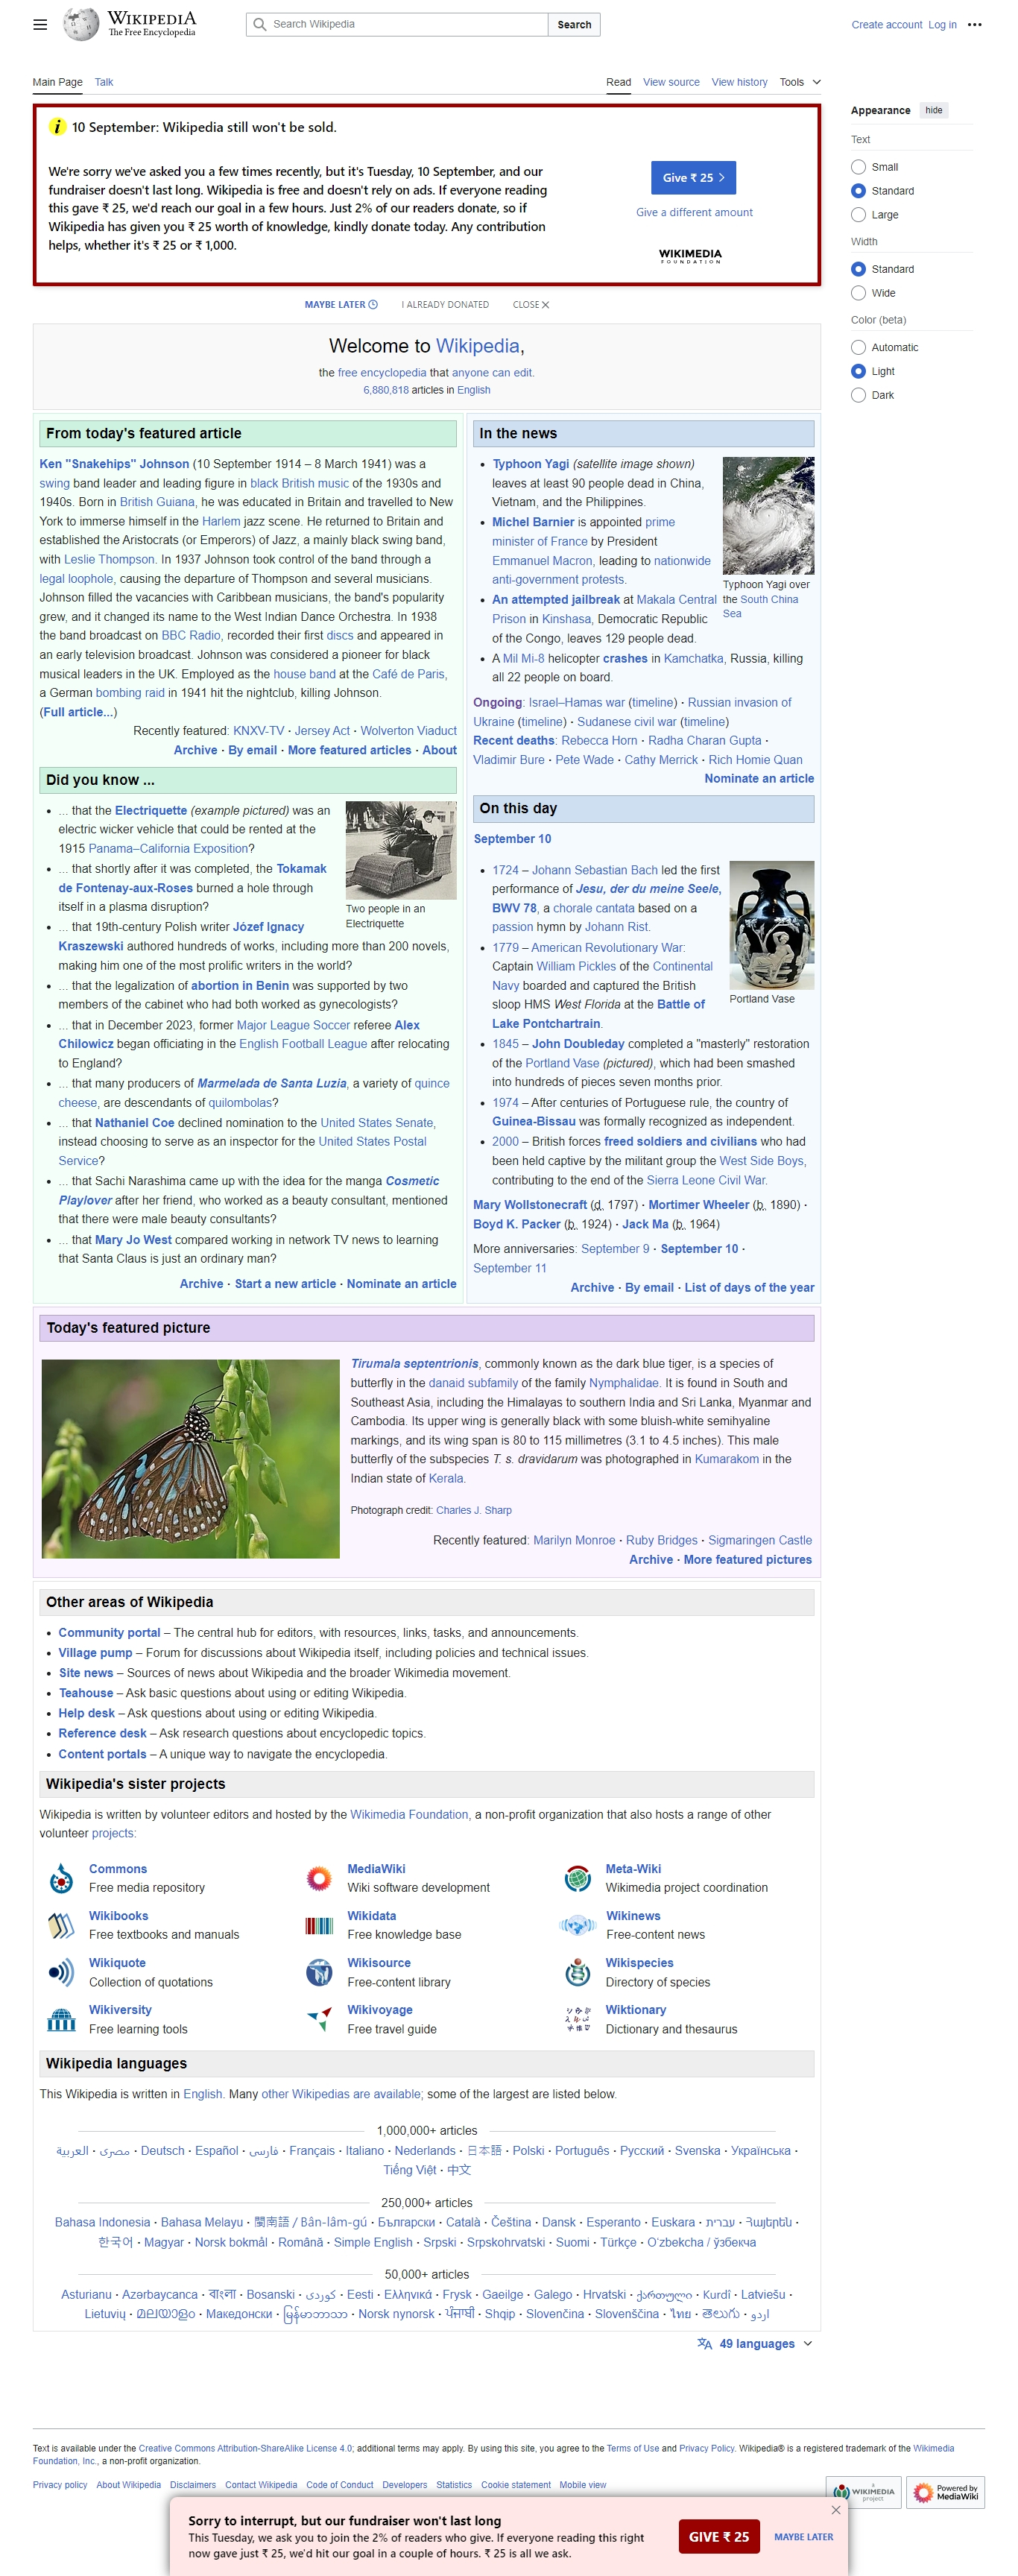Click Give a different amount link
Image resolution: width=1018 pixels, height=2576 pixels.
tap(694, 212)
